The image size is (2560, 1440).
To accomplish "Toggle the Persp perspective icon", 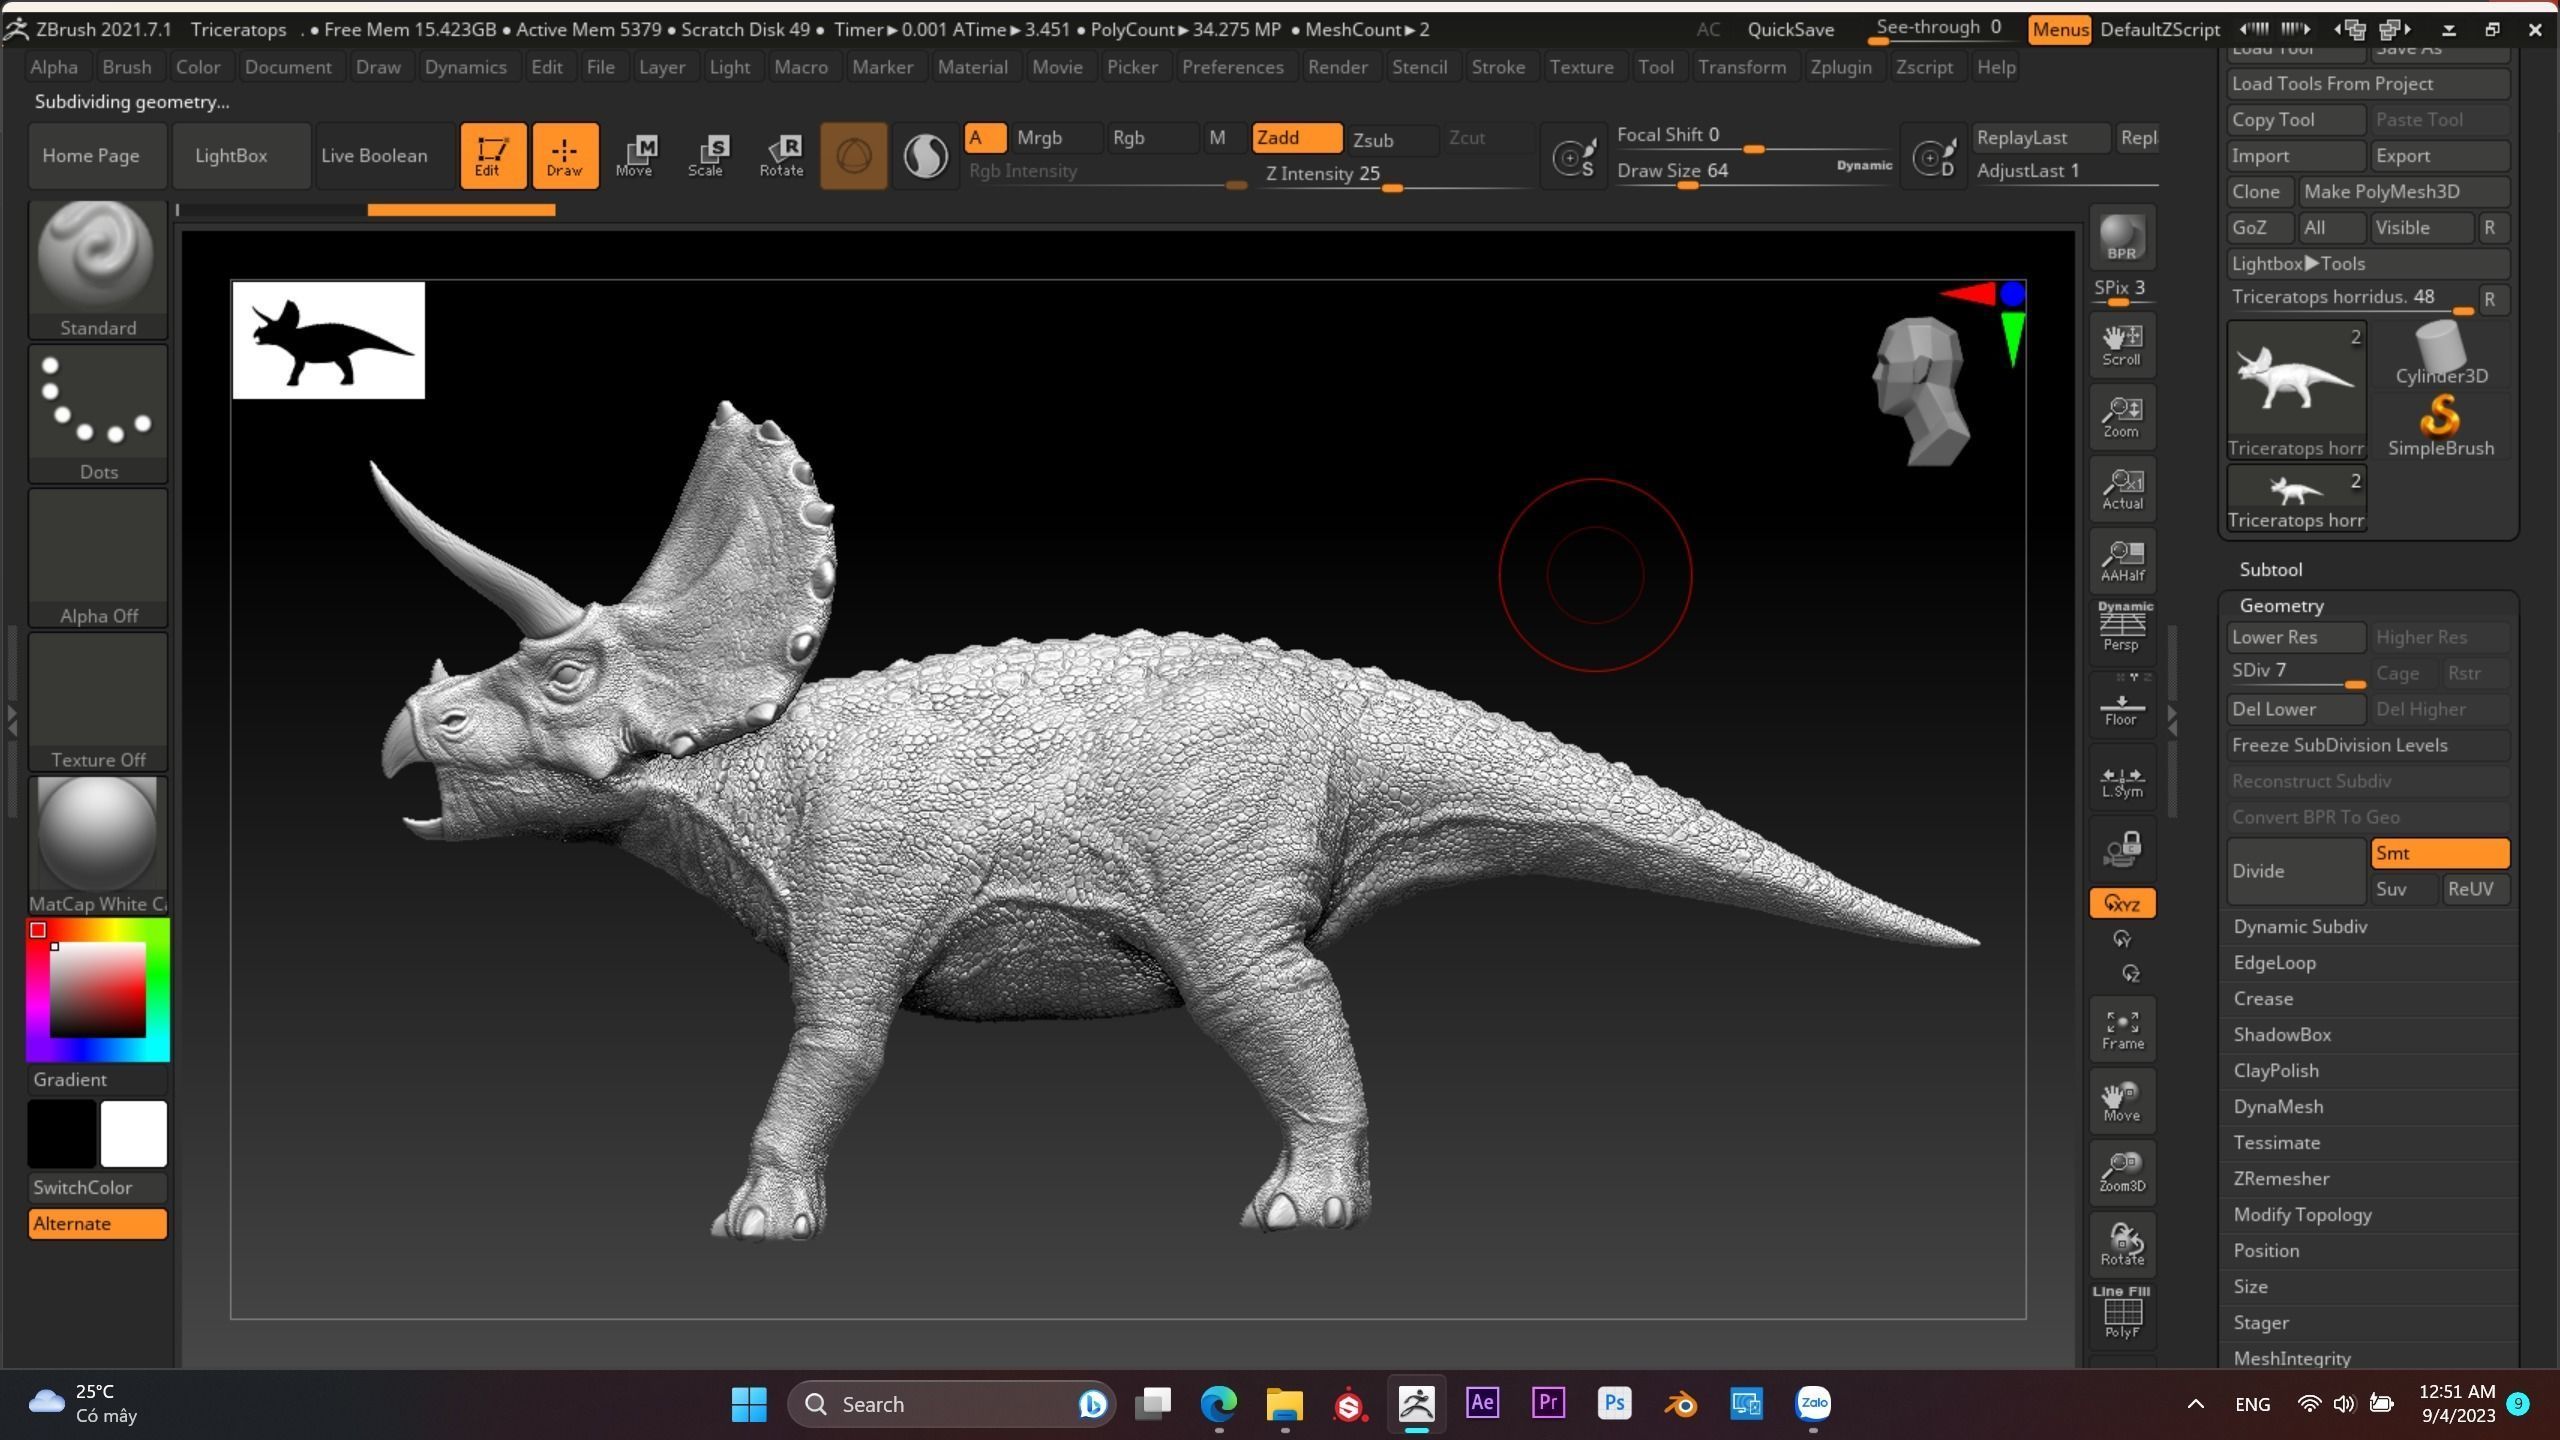I will pos(2121,627).
